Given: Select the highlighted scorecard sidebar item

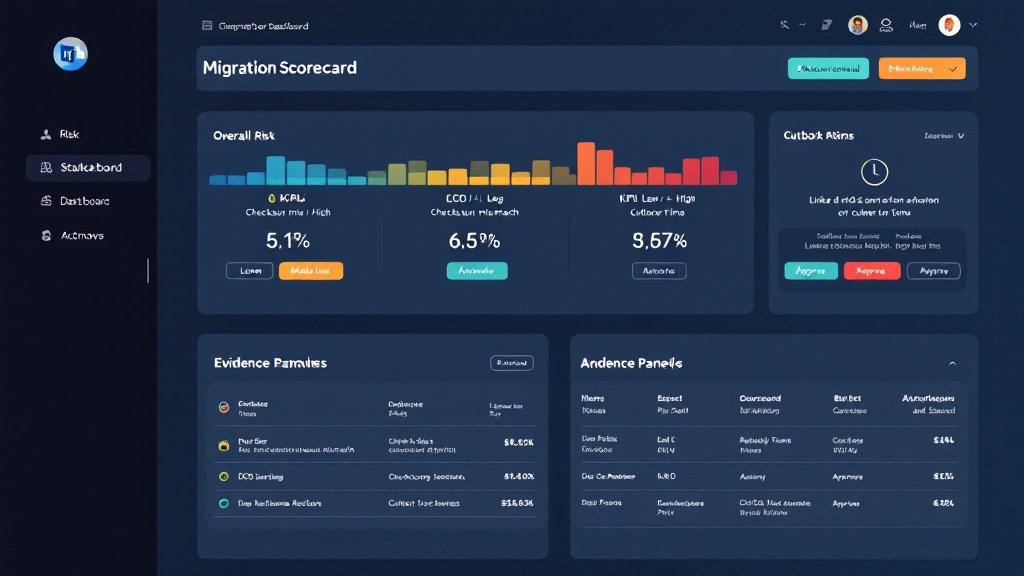Looking at the screenshot, I should coord(88,168).
